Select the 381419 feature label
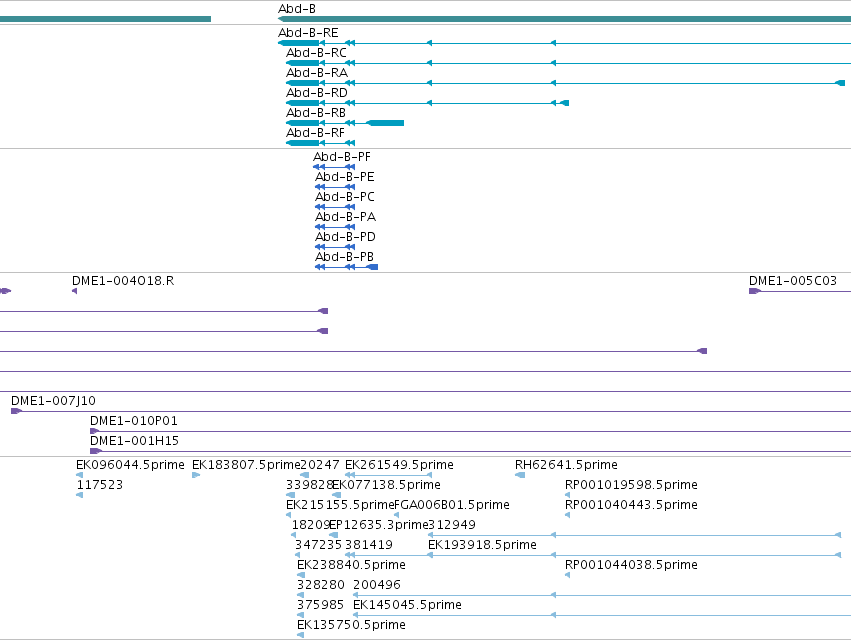The image size is (851, 640). tap(369, 545)
